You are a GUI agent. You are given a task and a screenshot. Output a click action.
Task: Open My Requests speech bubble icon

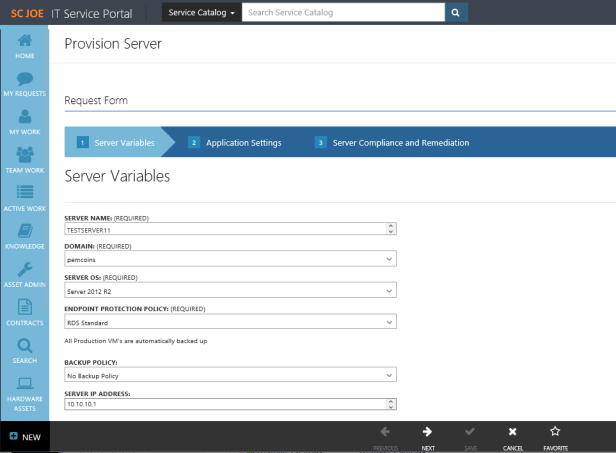[x=25, y=81]
